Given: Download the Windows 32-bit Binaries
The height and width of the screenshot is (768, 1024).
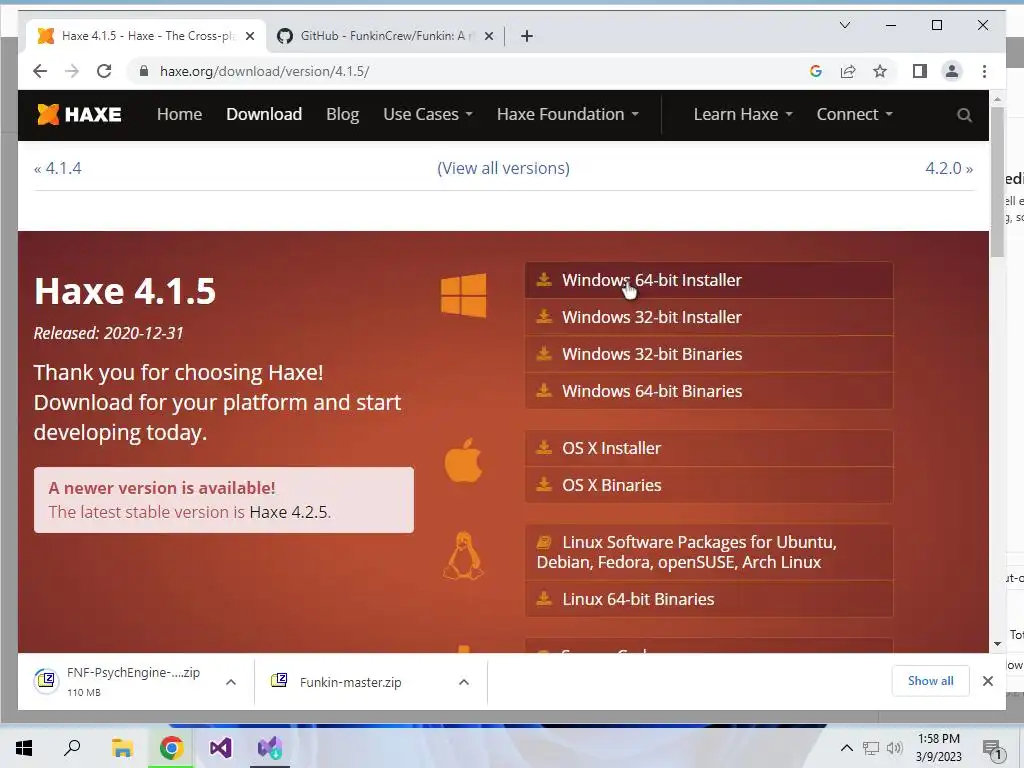Looking at the screenshot, I should (x=709, y=354).
